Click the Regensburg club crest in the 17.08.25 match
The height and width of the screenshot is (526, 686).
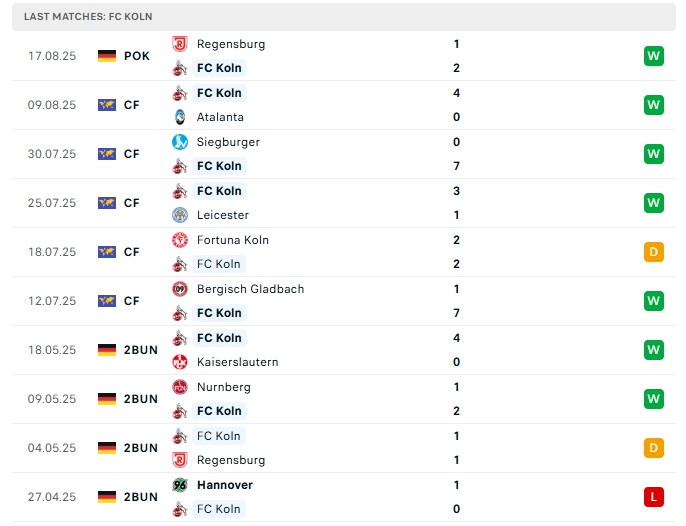180,44
